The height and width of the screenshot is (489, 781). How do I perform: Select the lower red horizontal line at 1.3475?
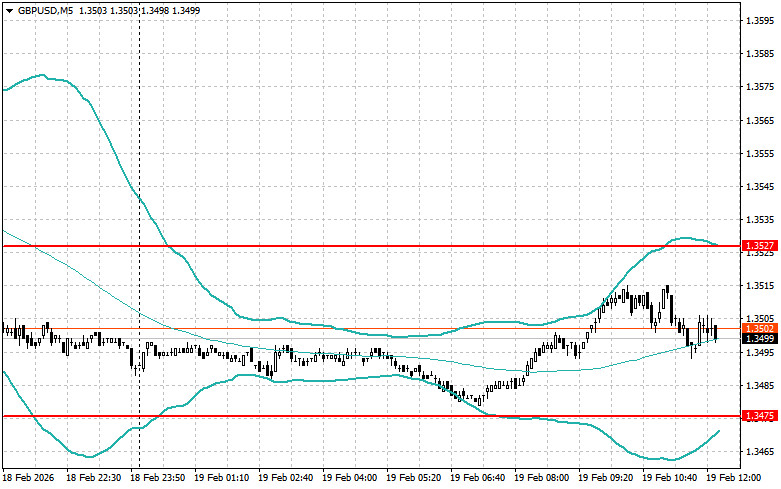(x=371, y=416)
